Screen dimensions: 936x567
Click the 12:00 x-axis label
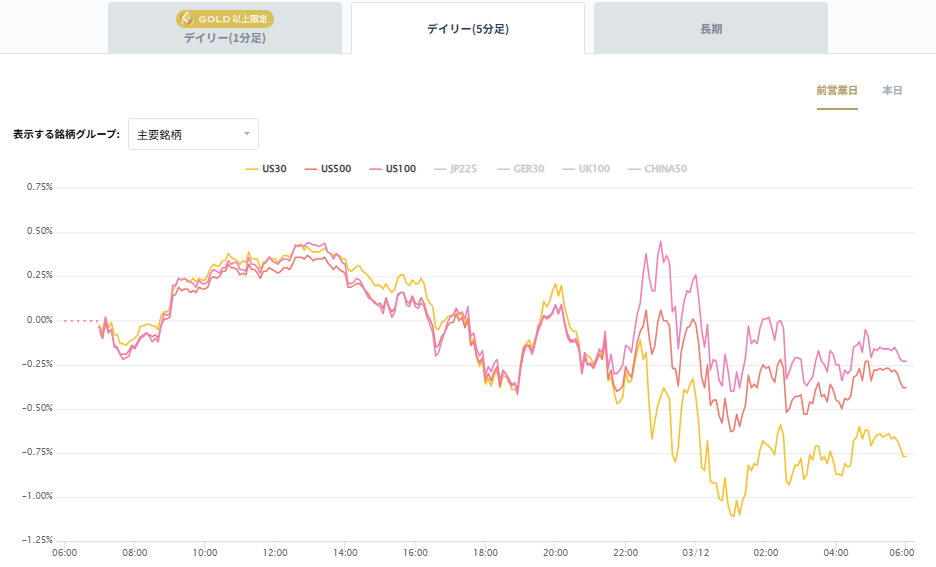pyautogui.click(x=275, y=553)
